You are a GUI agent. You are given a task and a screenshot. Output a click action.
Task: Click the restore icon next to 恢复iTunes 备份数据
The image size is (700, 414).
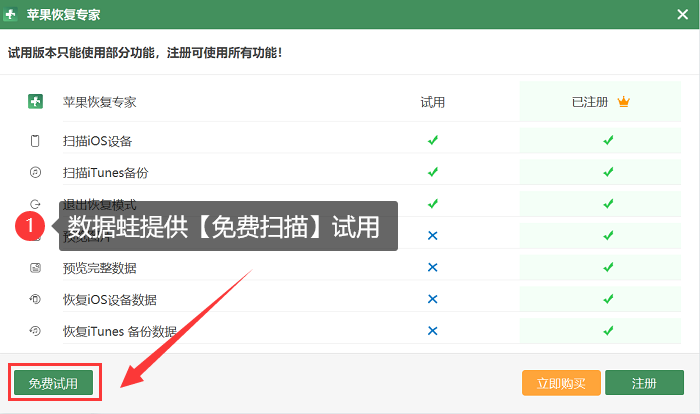tap(35, 331)
